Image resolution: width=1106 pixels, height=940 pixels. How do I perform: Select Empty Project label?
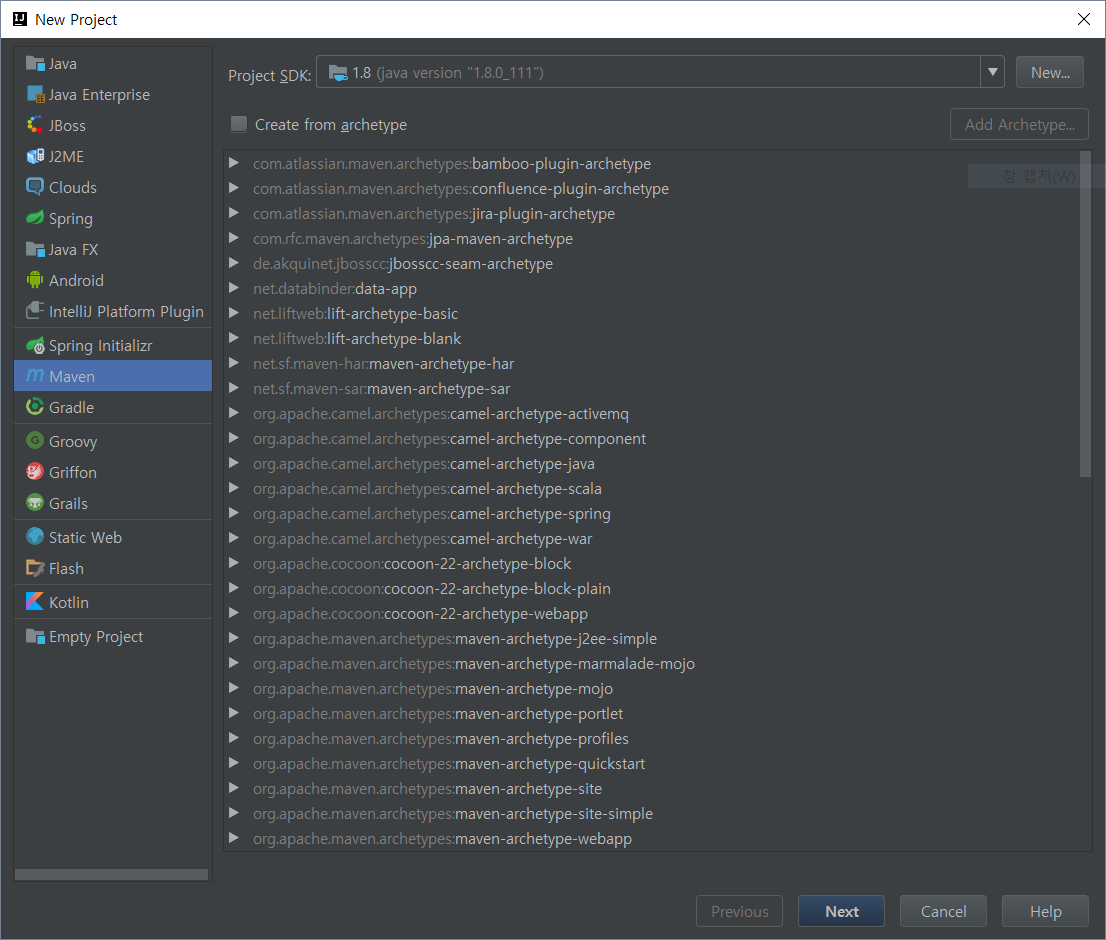(96, 636)
